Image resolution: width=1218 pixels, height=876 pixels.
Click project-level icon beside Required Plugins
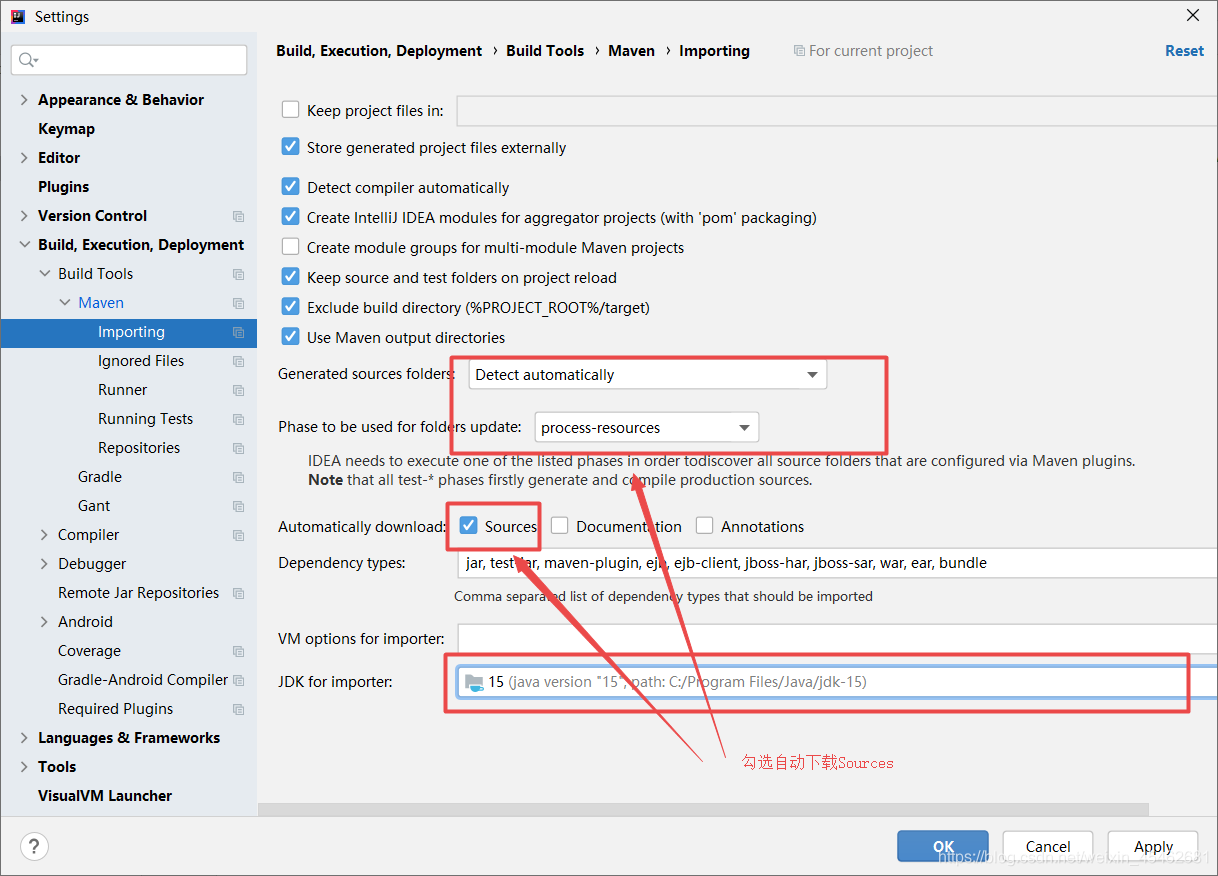(x=238, y=709)
